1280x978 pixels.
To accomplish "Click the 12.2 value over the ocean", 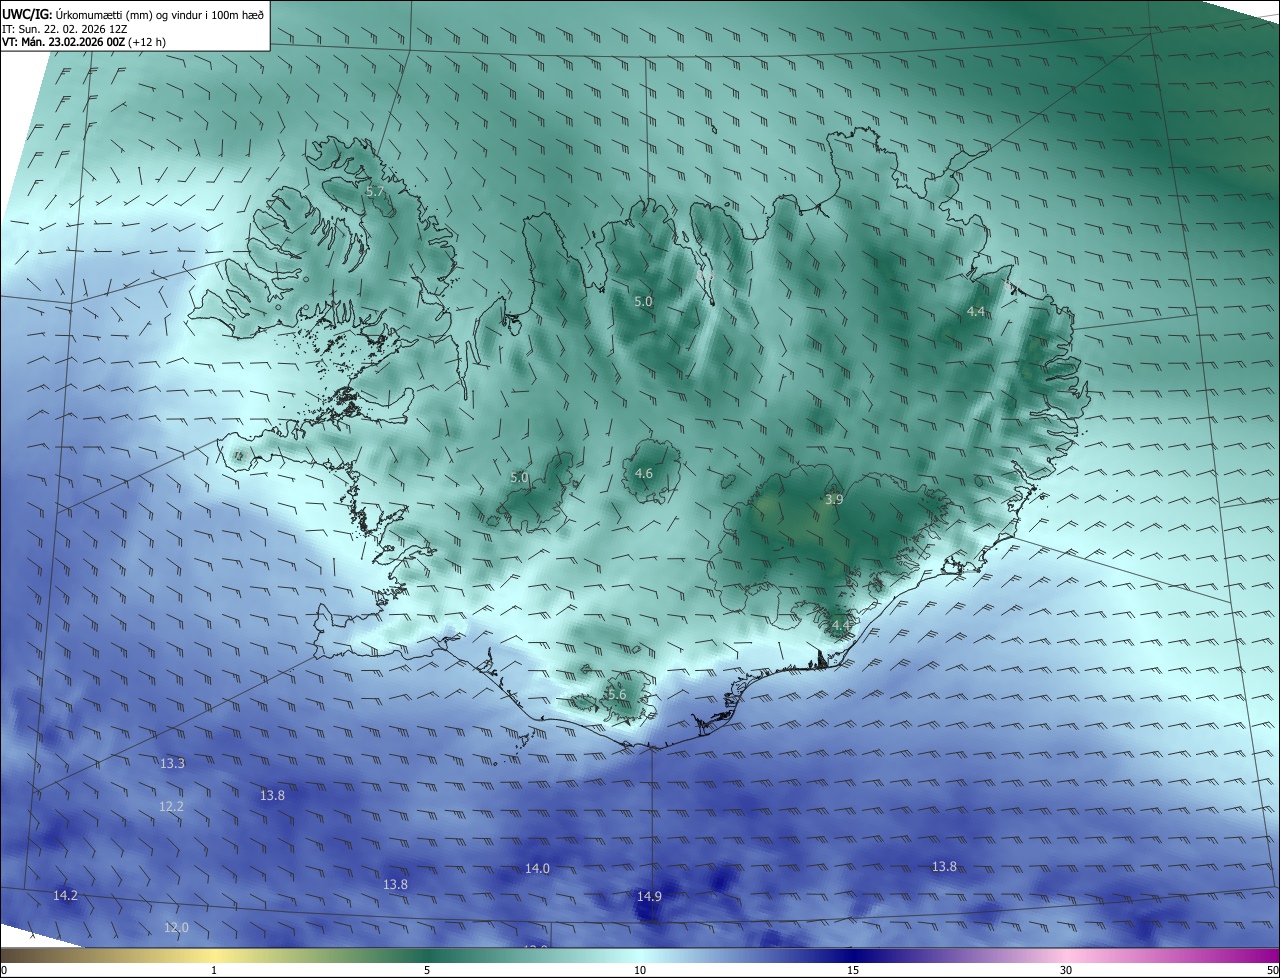I will tap(171, 806).
